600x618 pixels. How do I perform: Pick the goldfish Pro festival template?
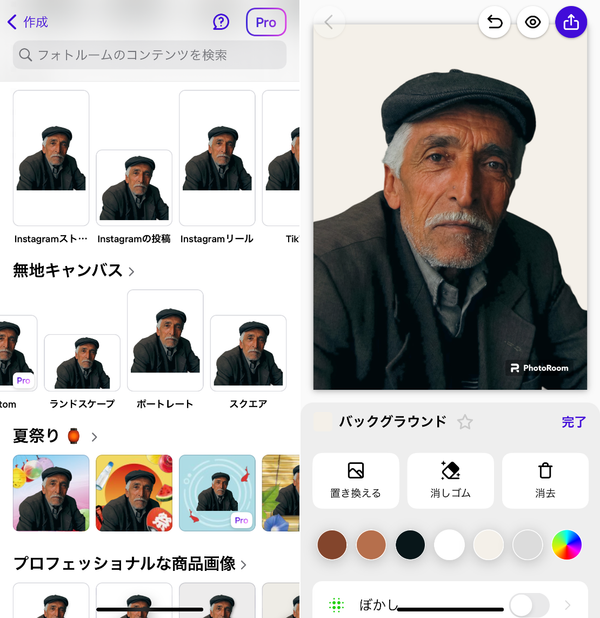point(217,493)
